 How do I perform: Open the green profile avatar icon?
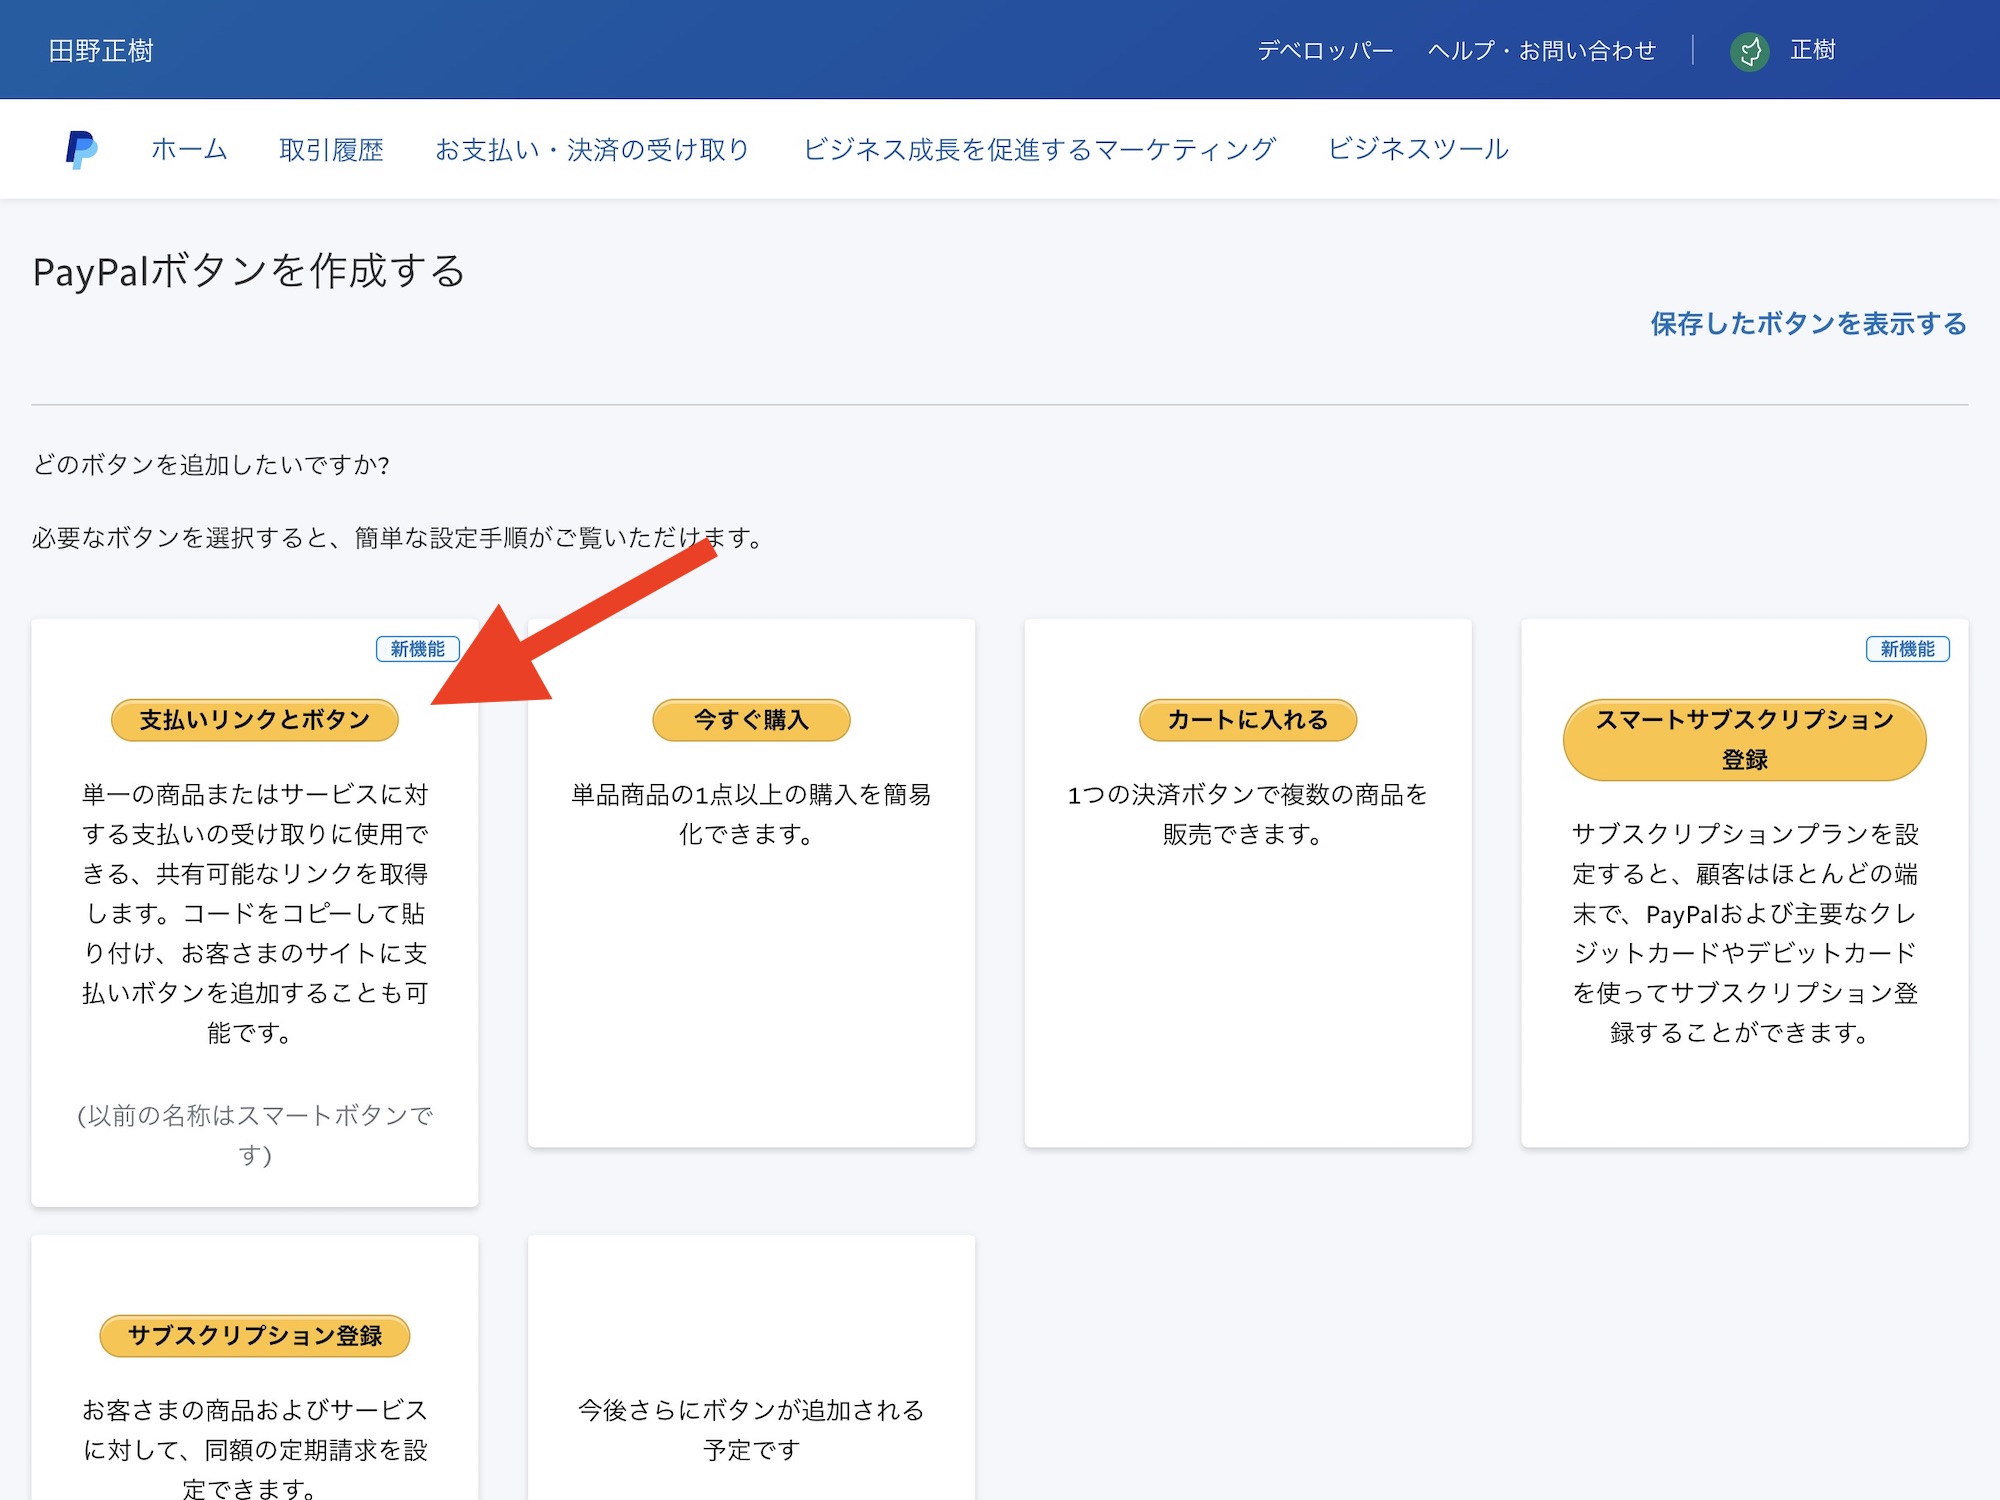[1749, 51]
